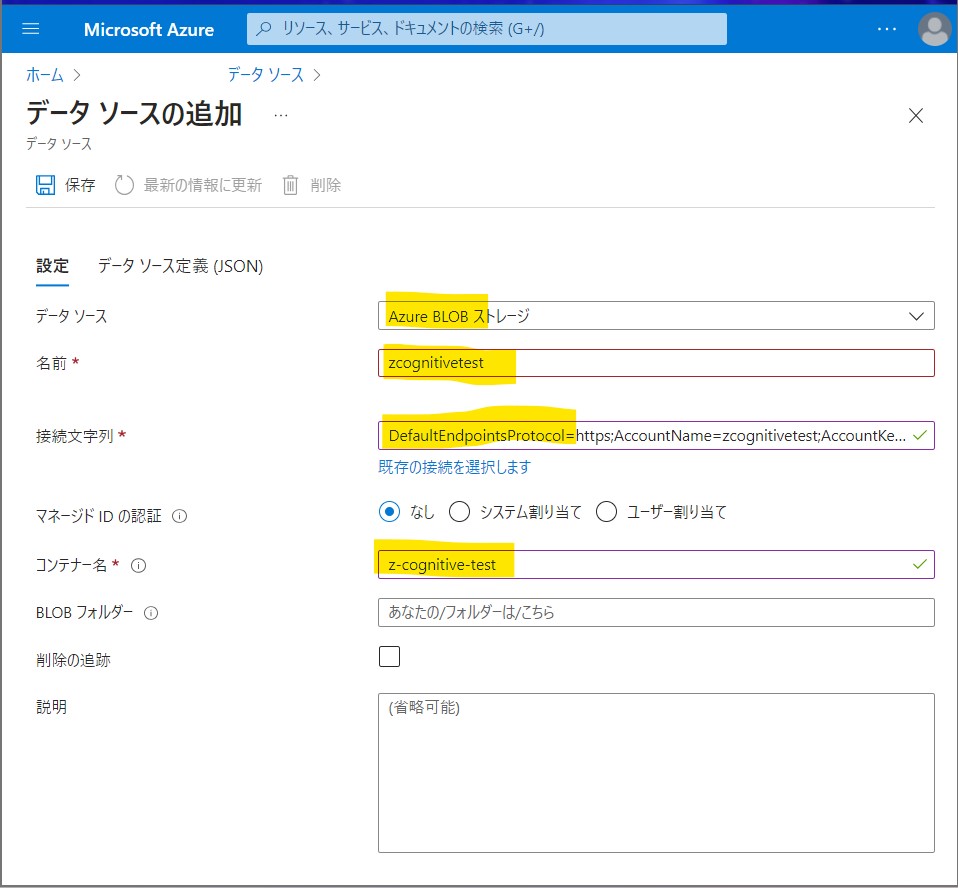Click the search magnifier icon
Viewport: 958px width, 888px height.
click(x=264, y=29)
